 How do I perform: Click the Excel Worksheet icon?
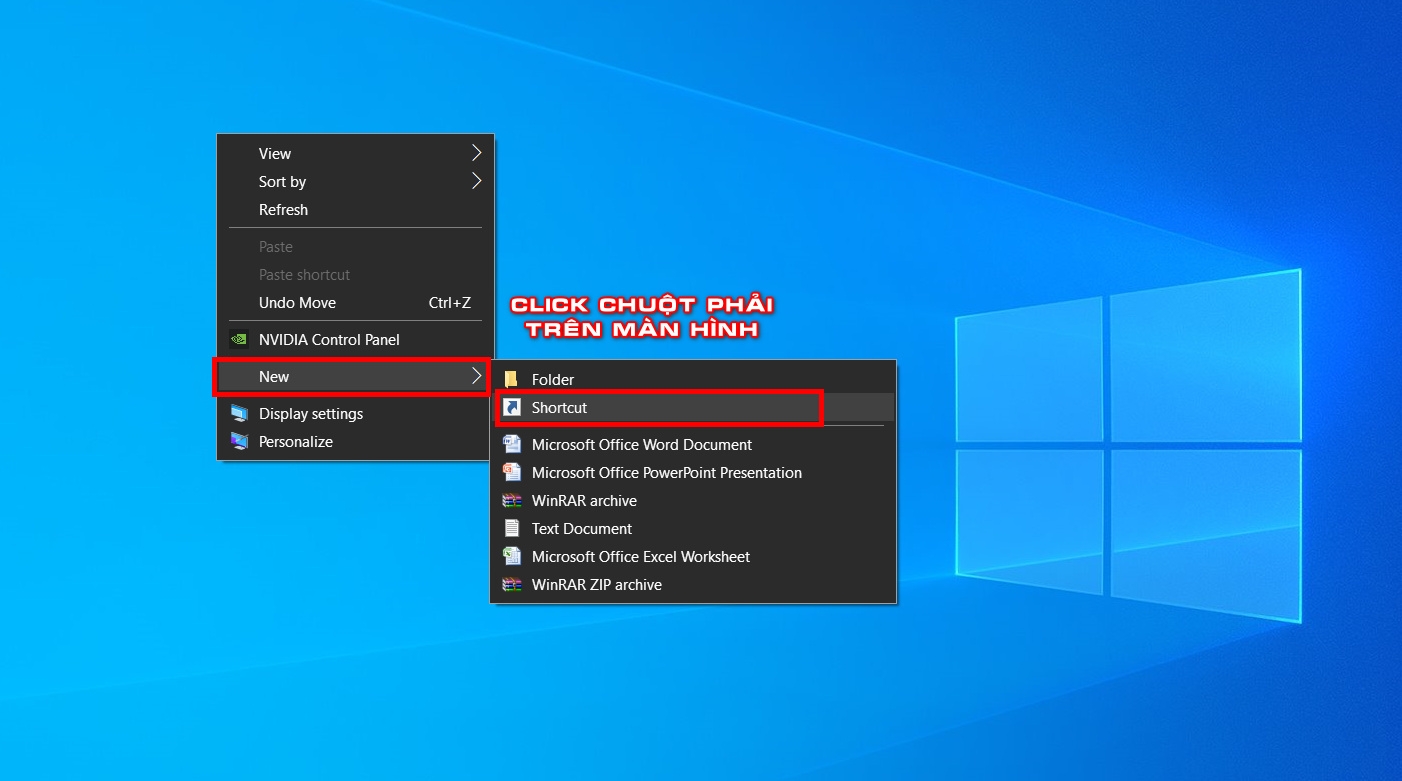512,556
